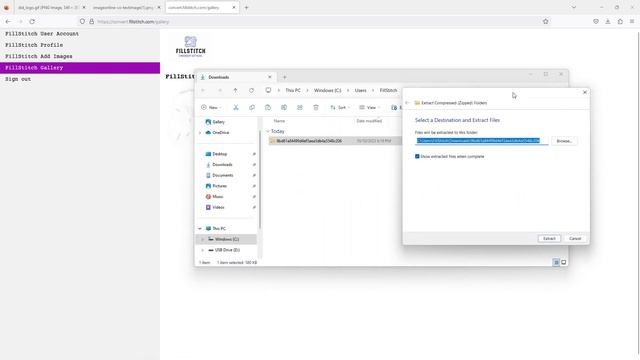640x360 pixels.
Task: Toggle 'Show extracted files when complete' checkbox
Action: (x=417, y=156)
